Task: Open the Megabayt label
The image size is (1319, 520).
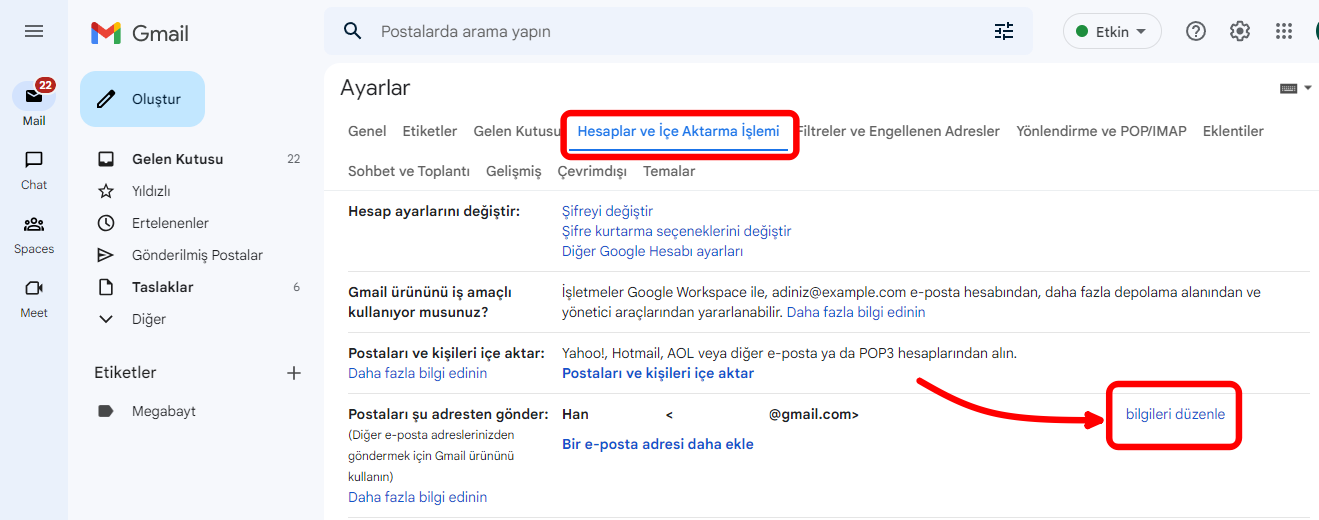Action: point(163,411)
